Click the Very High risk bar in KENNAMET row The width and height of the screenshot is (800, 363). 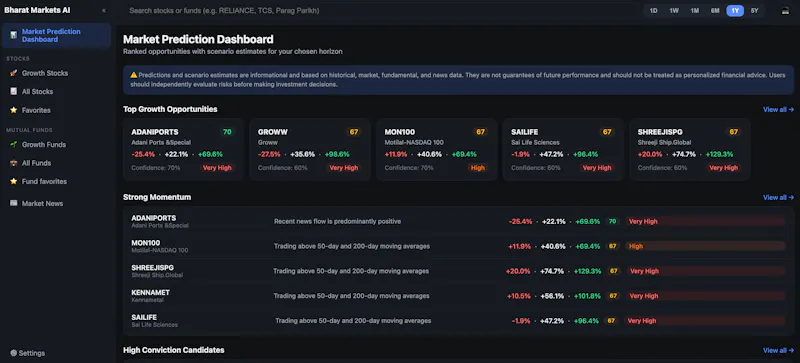point(706,296)
